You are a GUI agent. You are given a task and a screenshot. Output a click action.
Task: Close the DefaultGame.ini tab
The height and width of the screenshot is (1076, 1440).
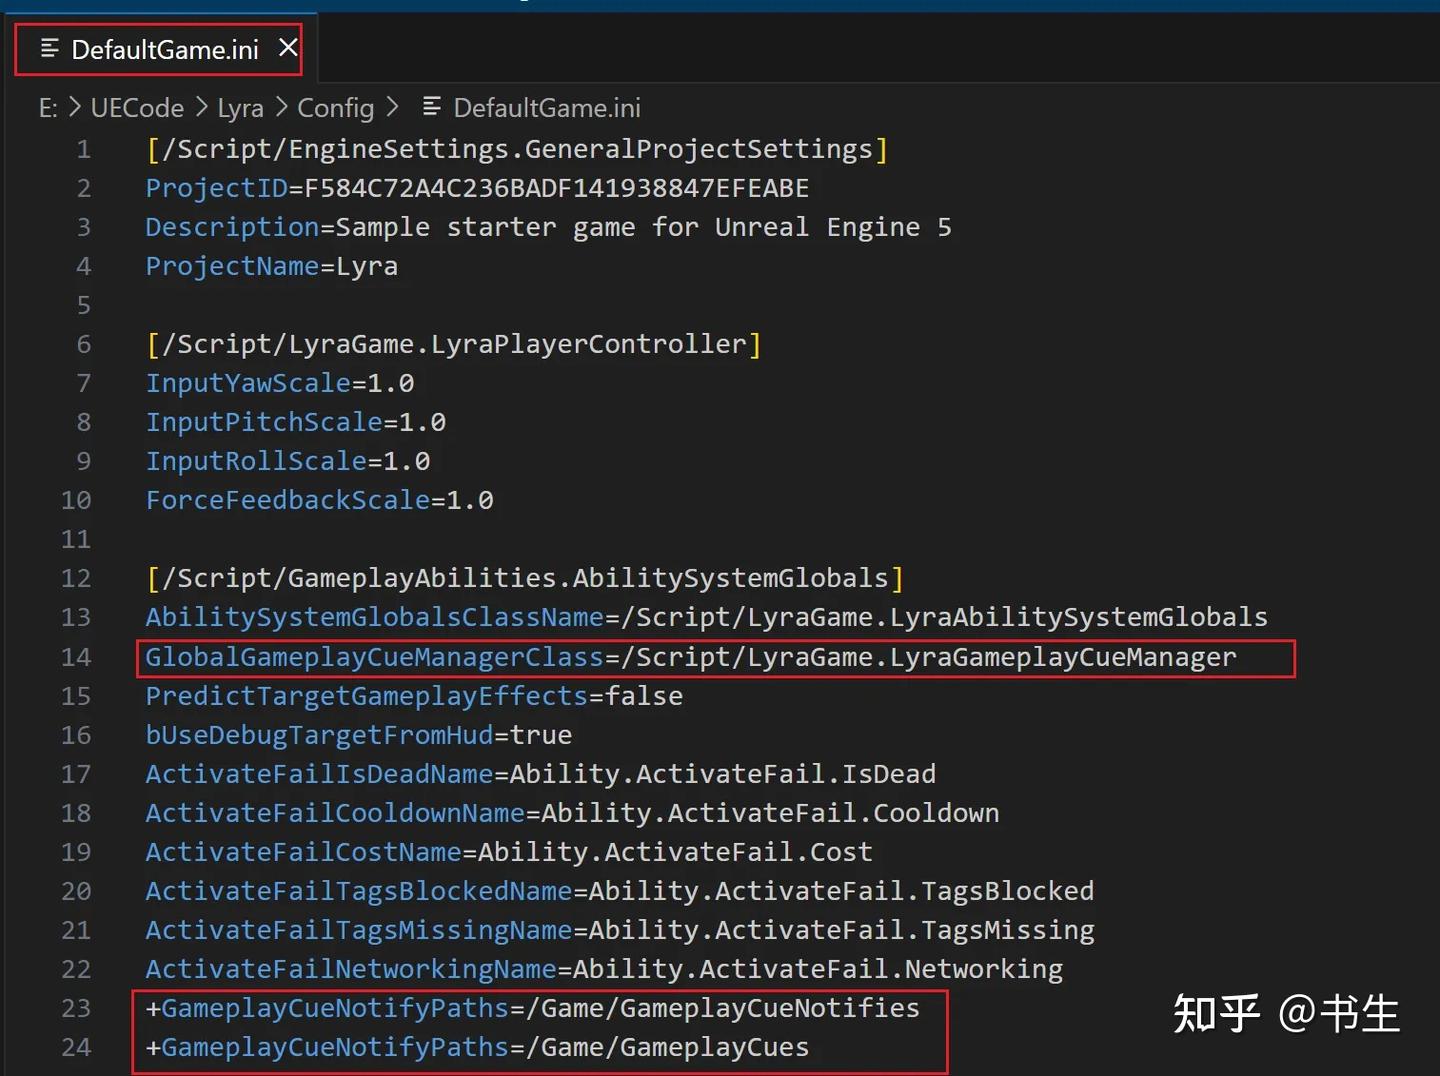288,48
